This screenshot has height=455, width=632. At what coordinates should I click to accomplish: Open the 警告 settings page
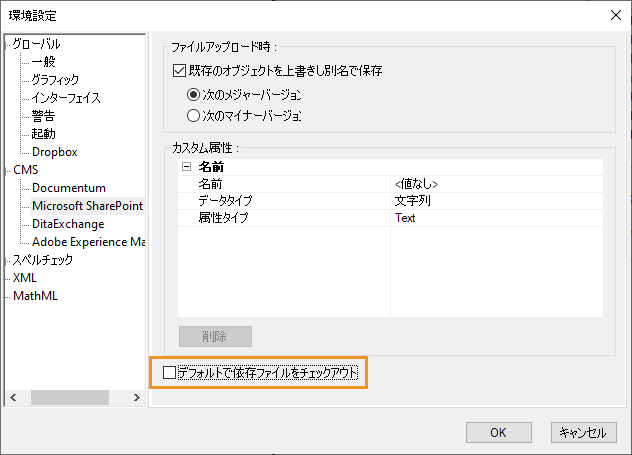click(x=43, y=116)
